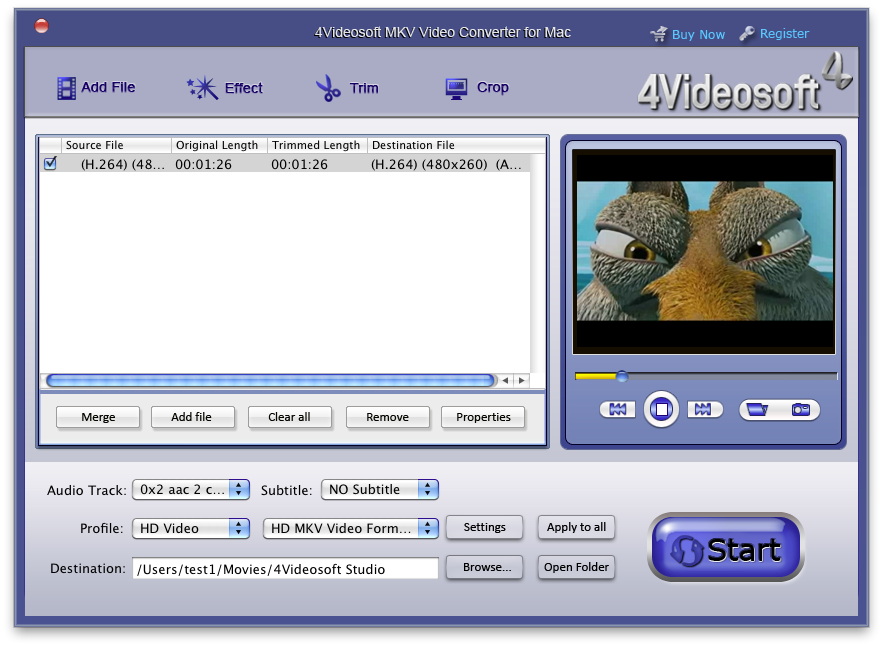Open the Properties button

[x=483, y=417]
